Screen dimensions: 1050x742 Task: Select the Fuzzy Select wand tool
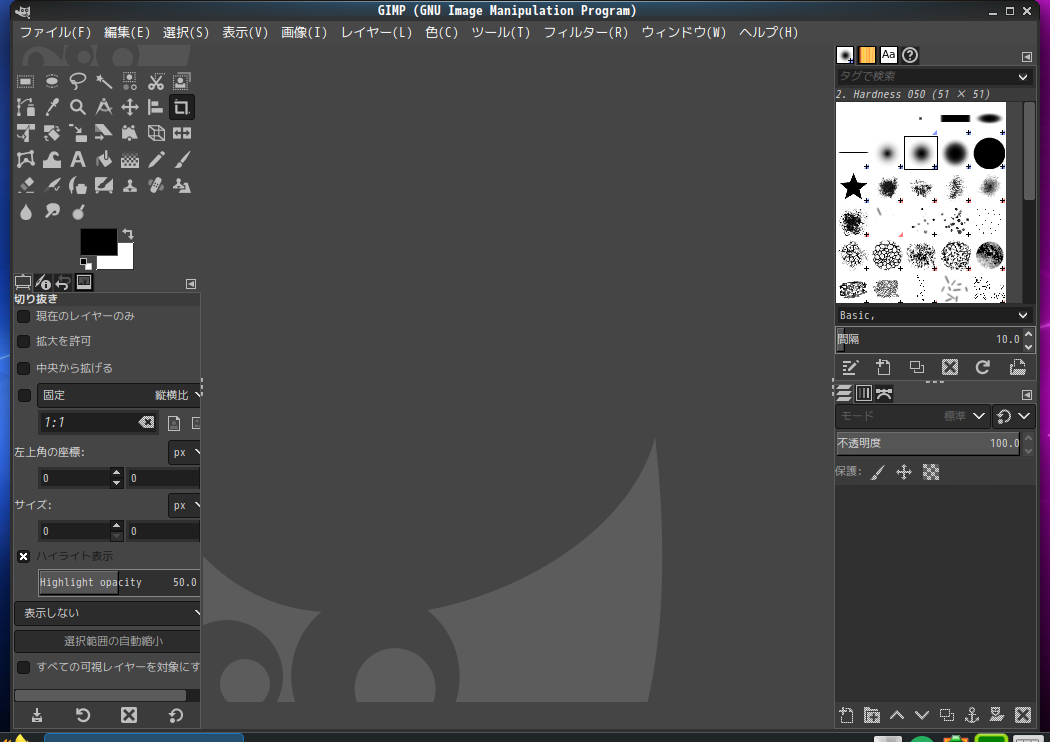pyautogui.click(x=104, y=82)
